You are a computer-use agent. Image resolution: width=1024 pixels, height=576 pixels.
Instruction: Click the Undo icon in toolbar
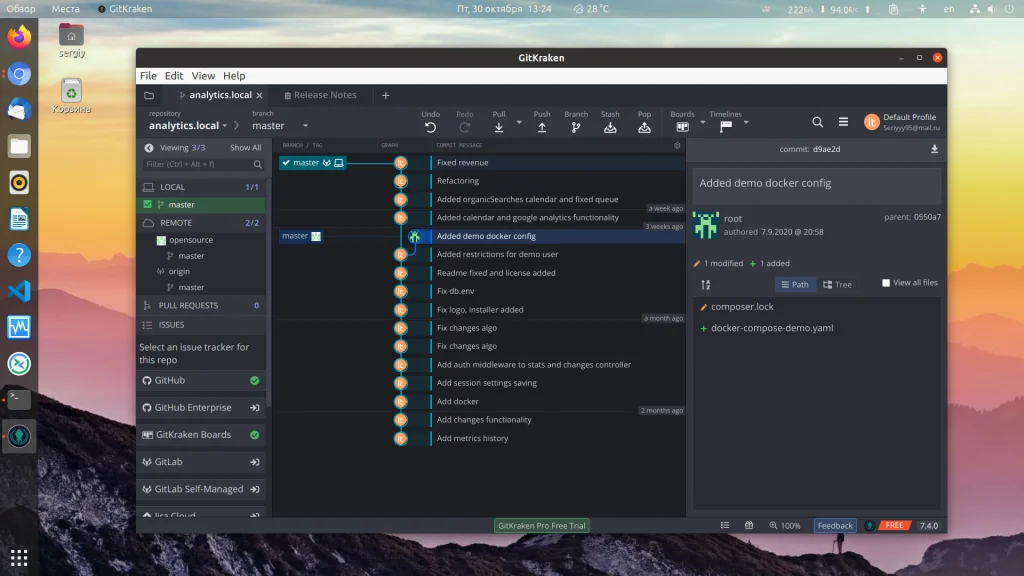click(x=430, y=127)
